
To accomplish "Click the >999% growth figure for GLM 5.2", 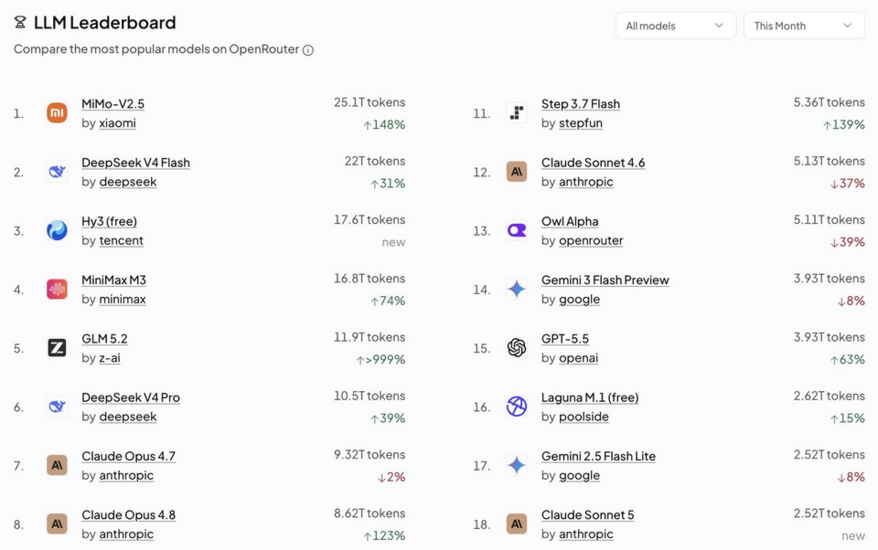I will click(381, 360).
